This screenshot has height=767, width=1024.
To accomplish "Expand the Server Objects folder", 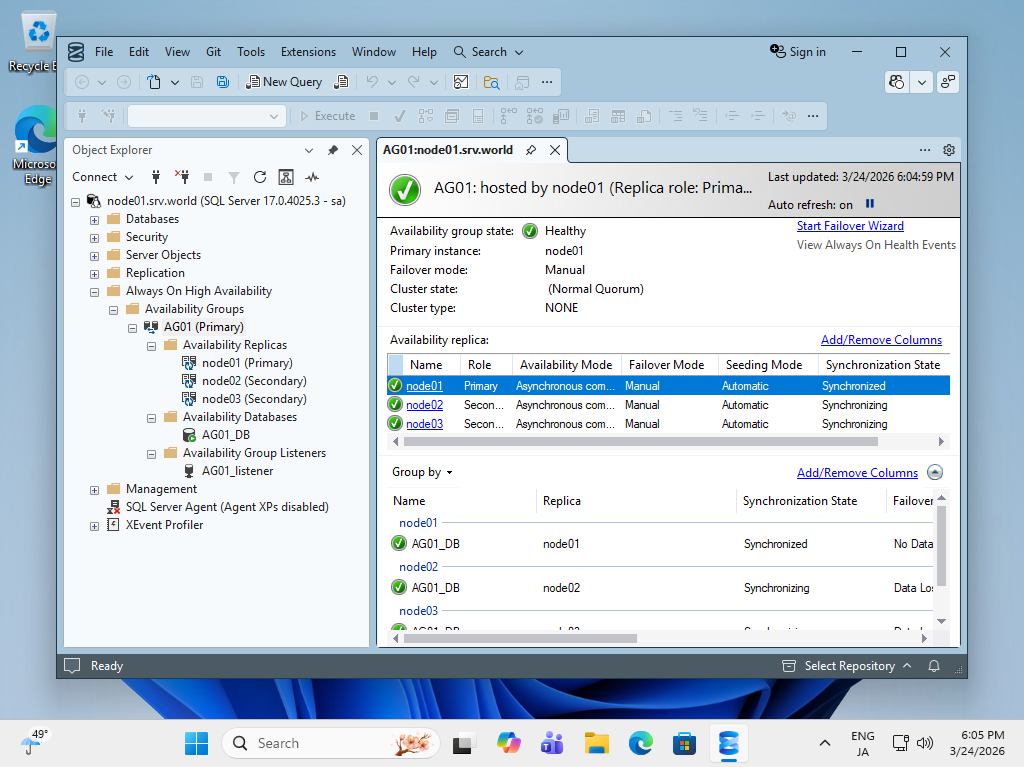I will 95,256.
